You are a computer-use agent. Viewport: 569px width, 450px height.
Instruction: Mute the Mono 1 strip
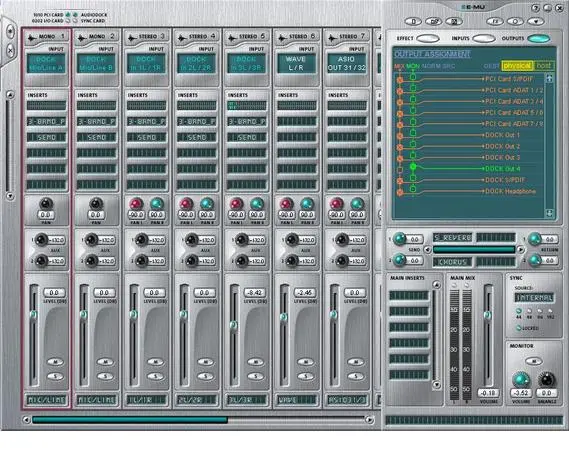tap(55, 362)
